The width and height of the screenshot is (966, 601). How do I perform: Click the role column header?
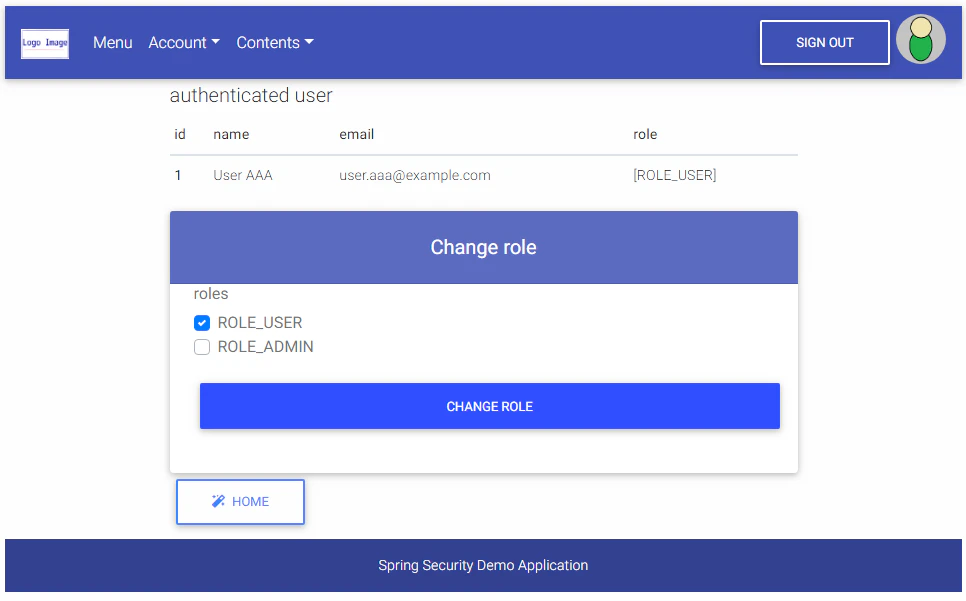pyautogui.click(x=645, y=134)
